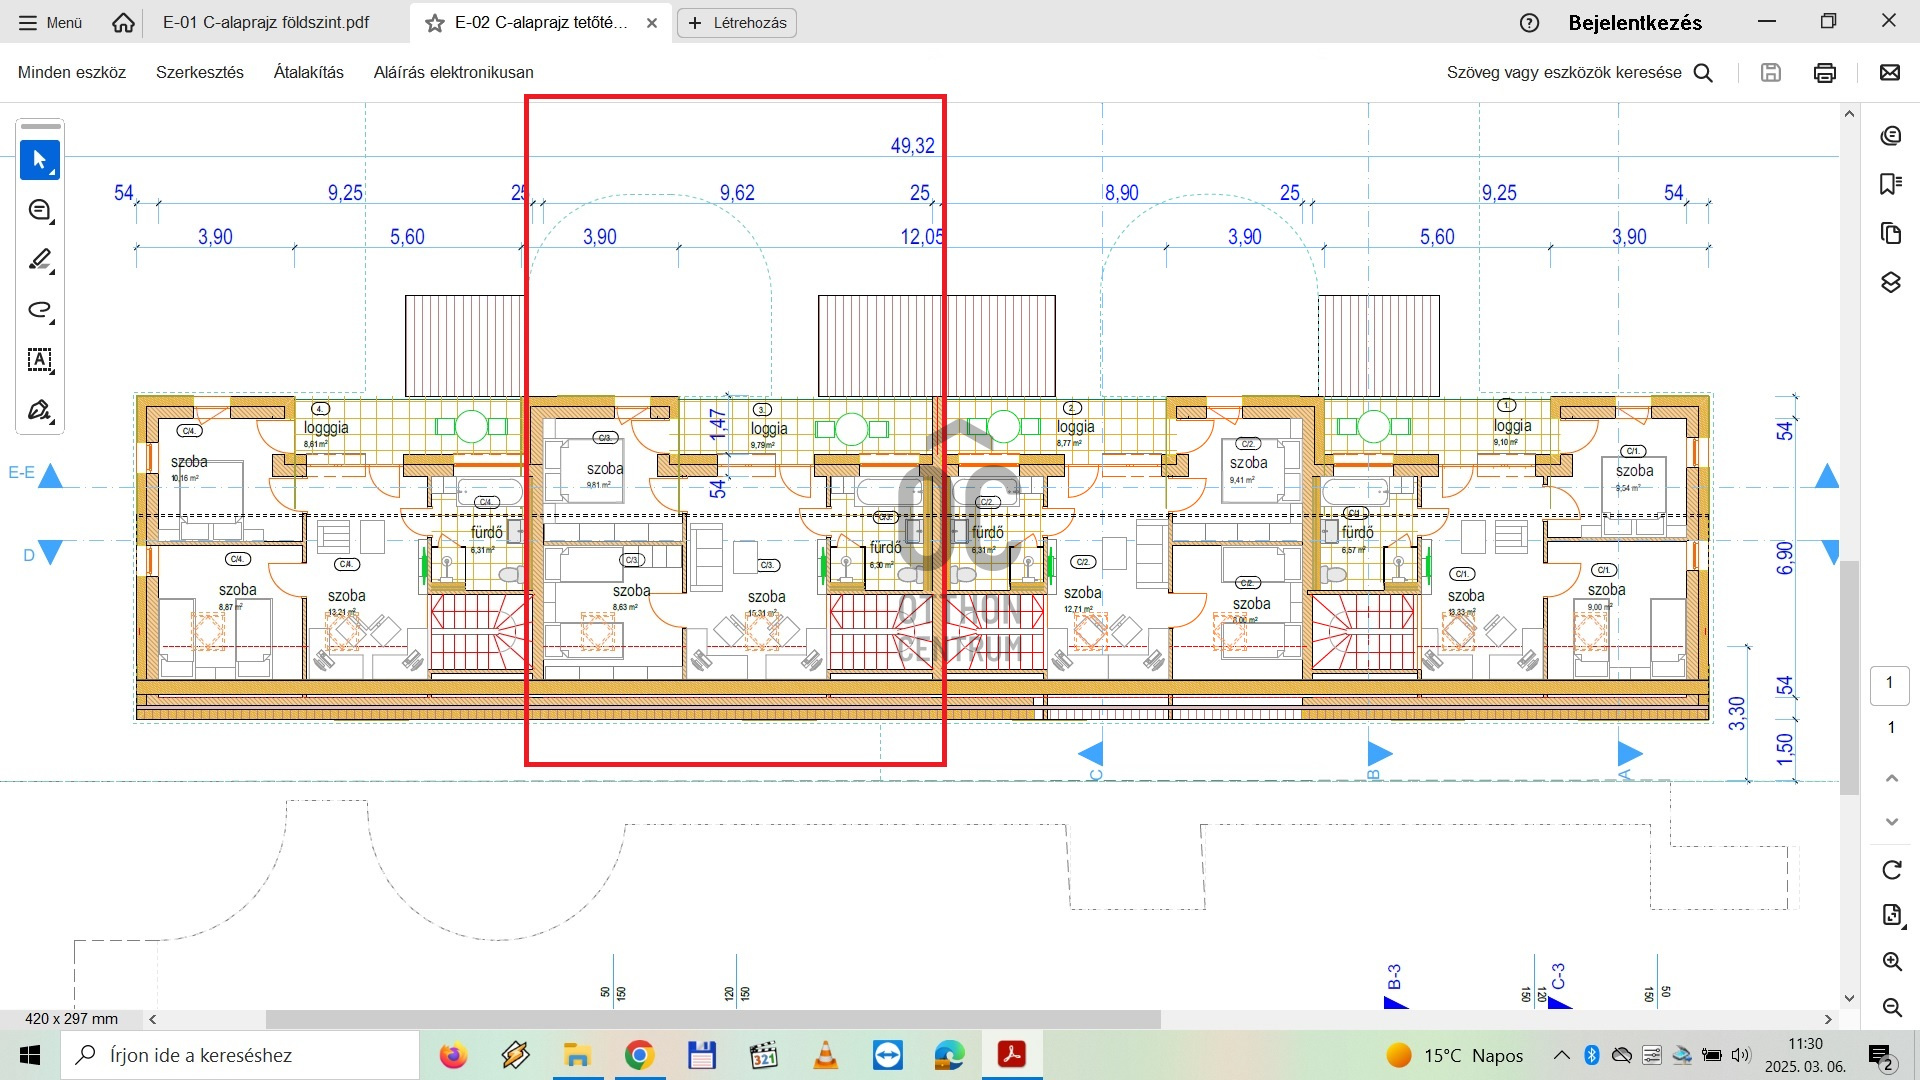Star the E-02 C-alaprajz tab
Image resolution: width=1920 pixels, height=1080 pixels.
click(435, 23)
